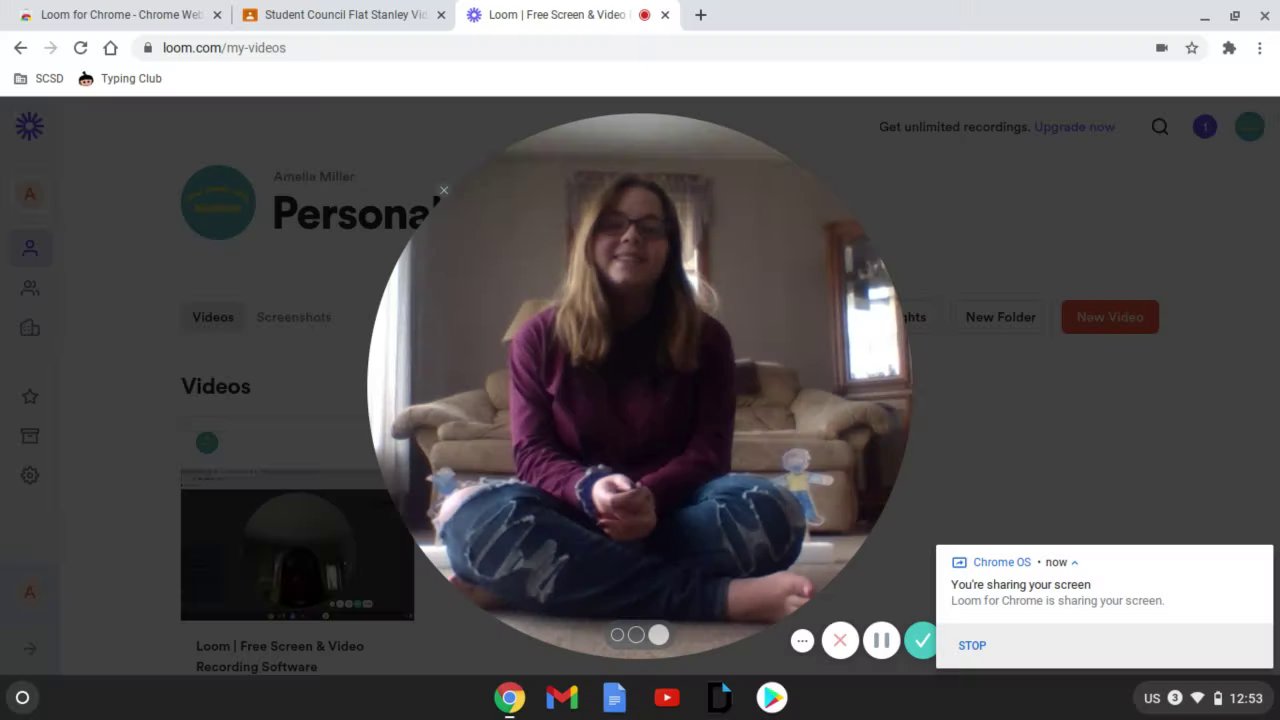Select the smallest camera bubble size
The image size is (1280, 720).
tap(617, 635)
